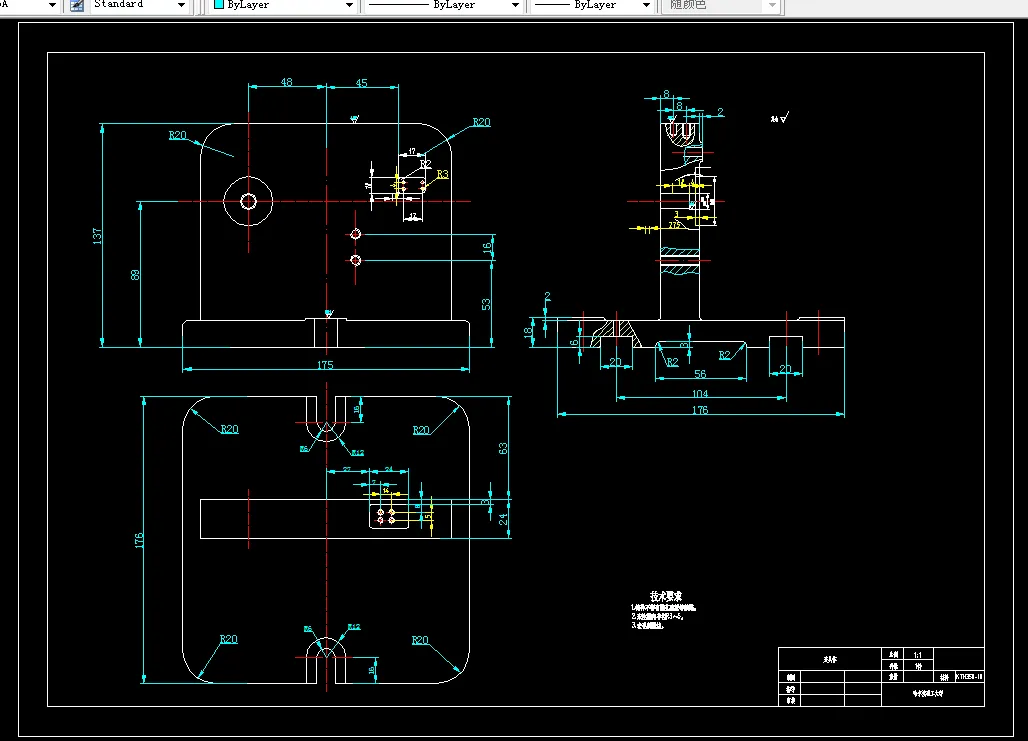
Task: Select the R20 label at top-left of front view
Action: tap(178, 135)
